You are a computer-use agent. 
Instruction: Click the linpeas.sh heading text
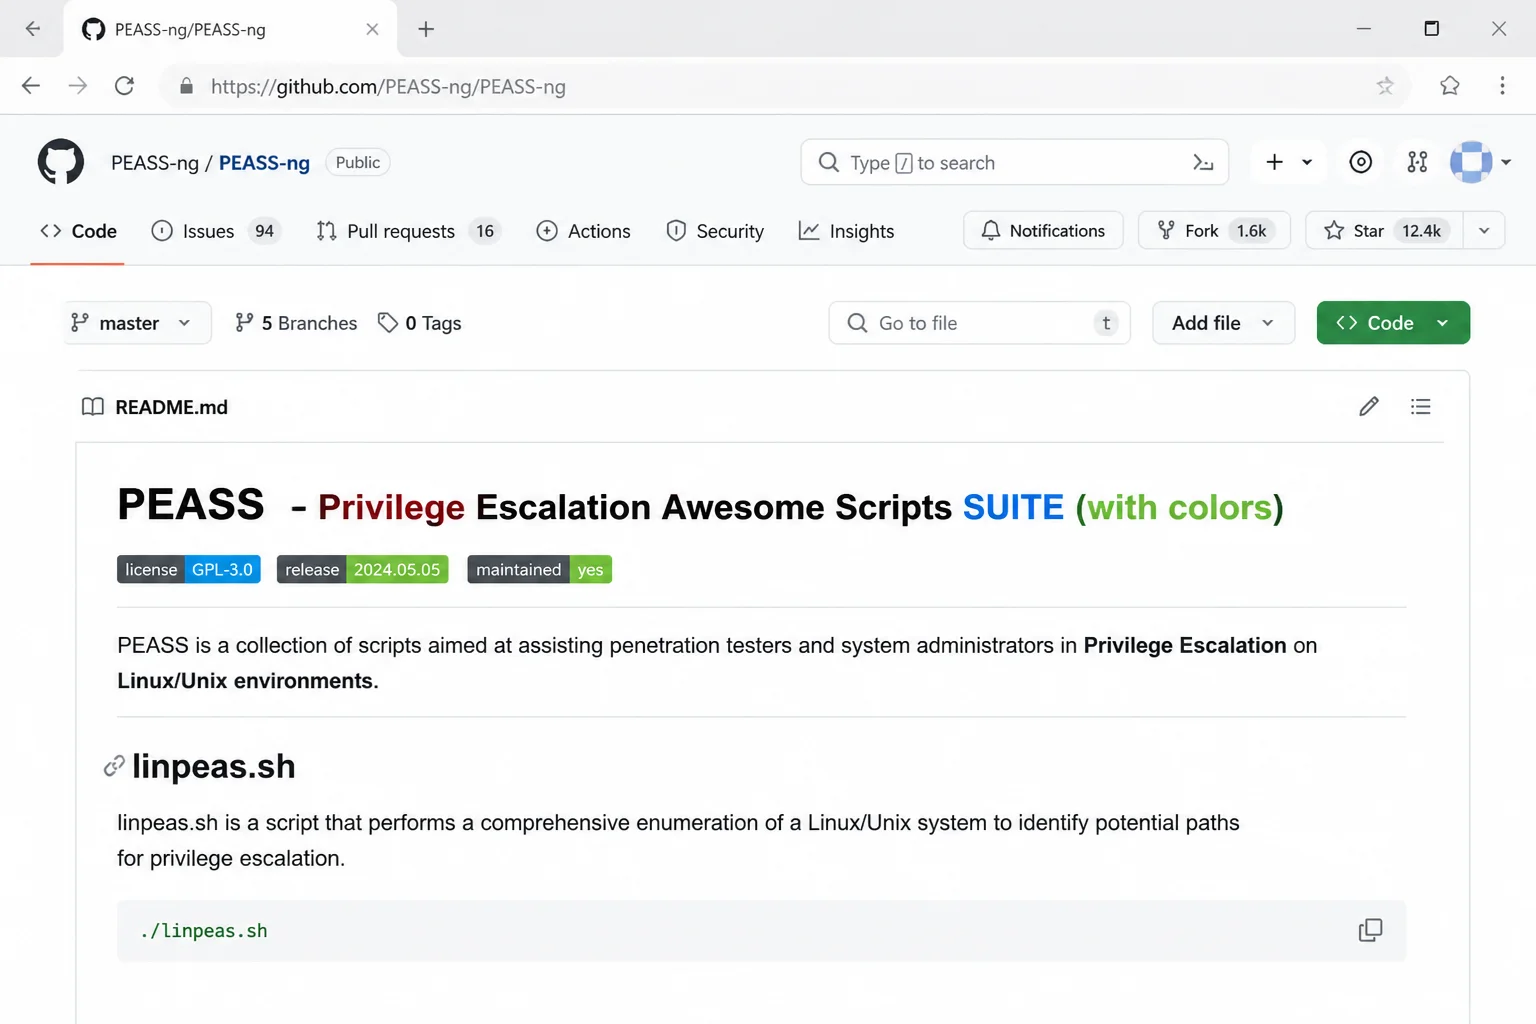pyautogui.click(x=214, y=766)
